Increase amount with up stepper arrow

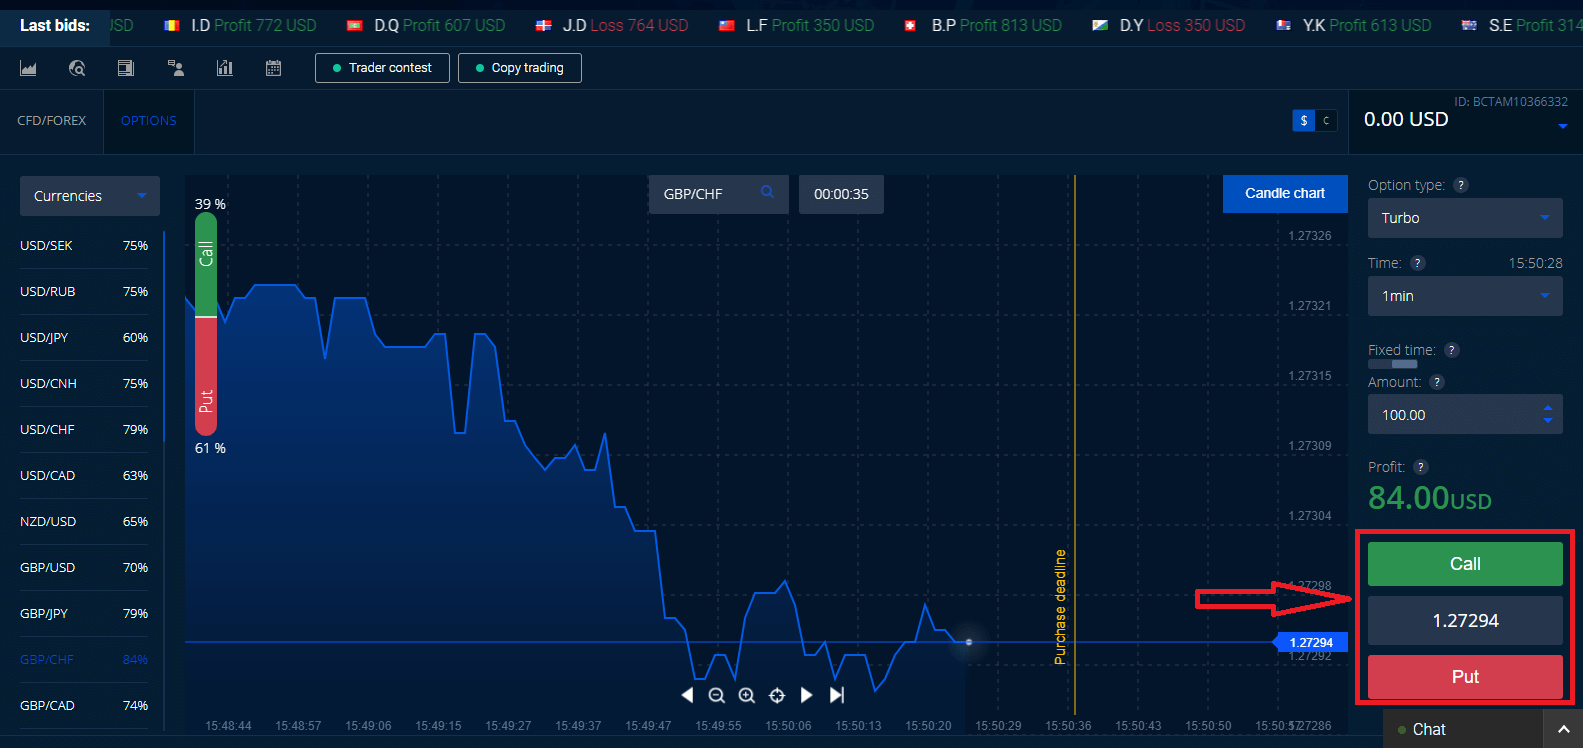pos(1548,408)
